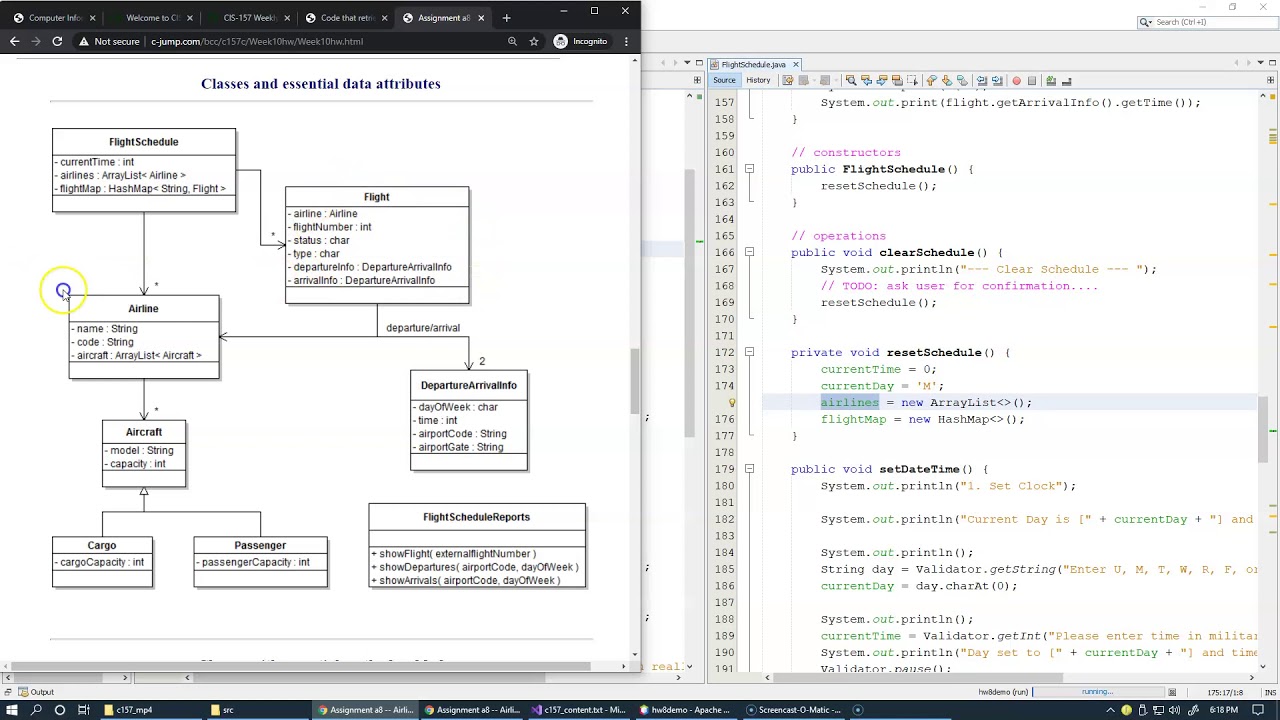The height and width of the screenshot is (720, 1280).
Task: Collapse setDateTime method fold at line 179
Action: click(749, 469)
